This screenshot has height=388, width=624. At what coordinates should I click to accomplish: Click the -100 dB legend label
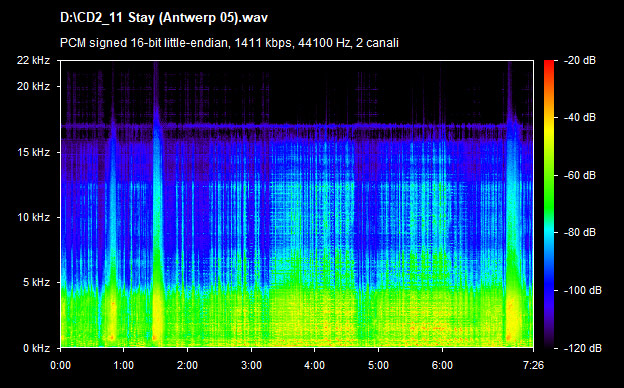[x=583, y=290]
